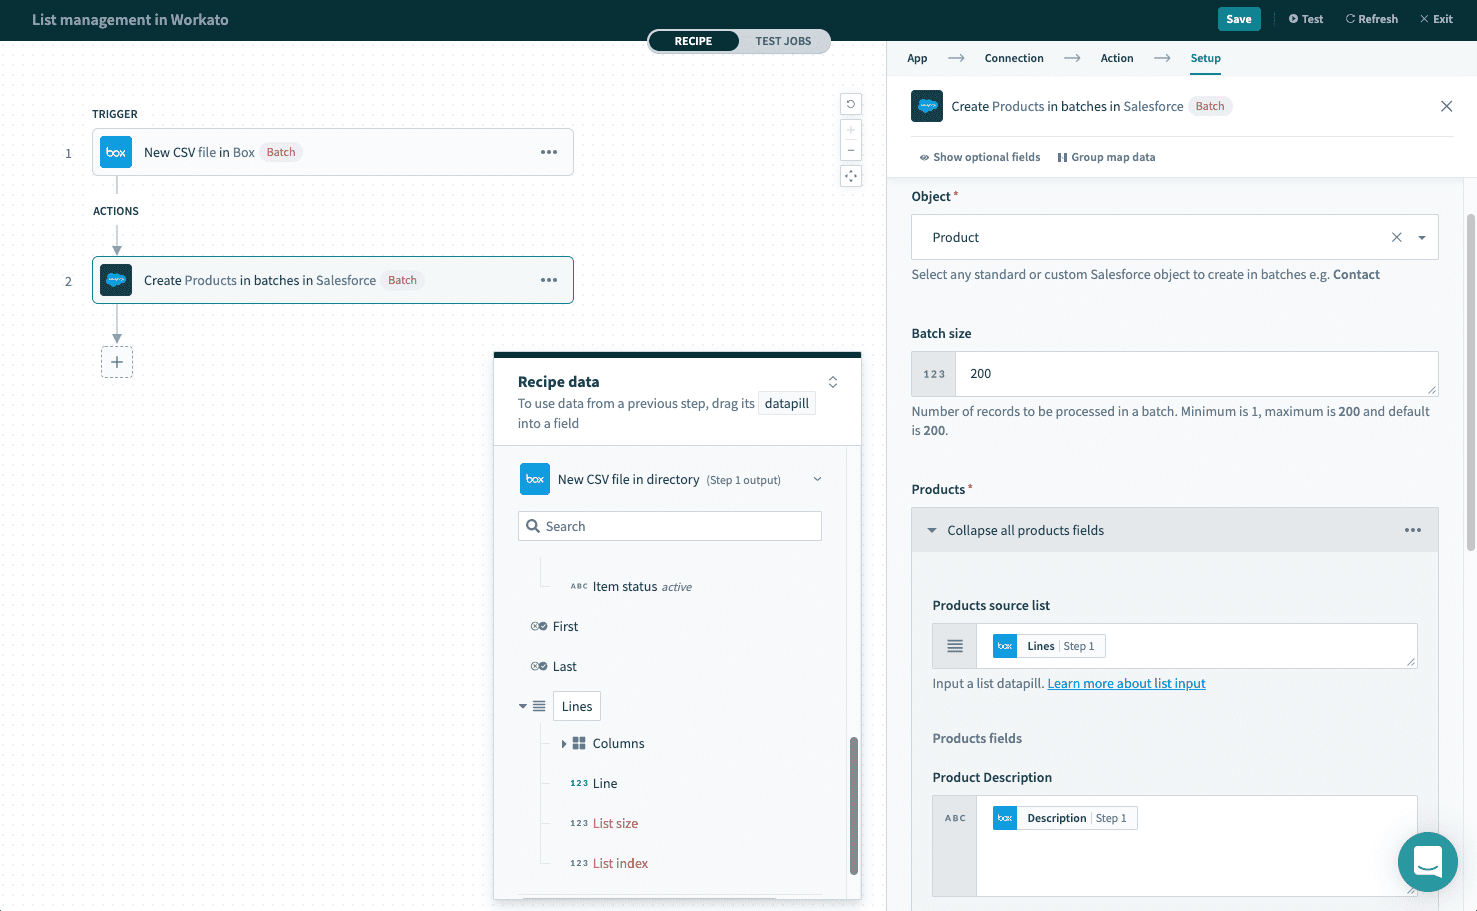Click the recipe data Search field
The height and width of the screenshot is (911, 1477).
[670, 526]
